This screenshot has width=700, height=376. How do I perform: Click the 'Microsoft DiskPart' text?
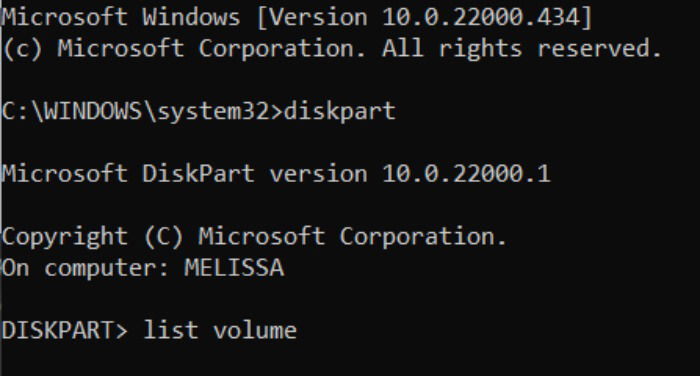click(x=128, y=173)
